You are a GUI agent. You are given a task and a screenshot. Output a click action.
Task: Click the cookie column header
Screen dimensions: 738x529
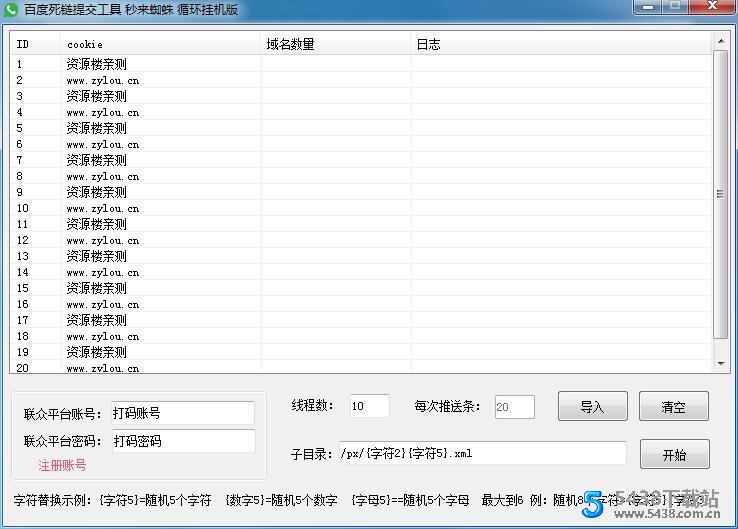160,44
